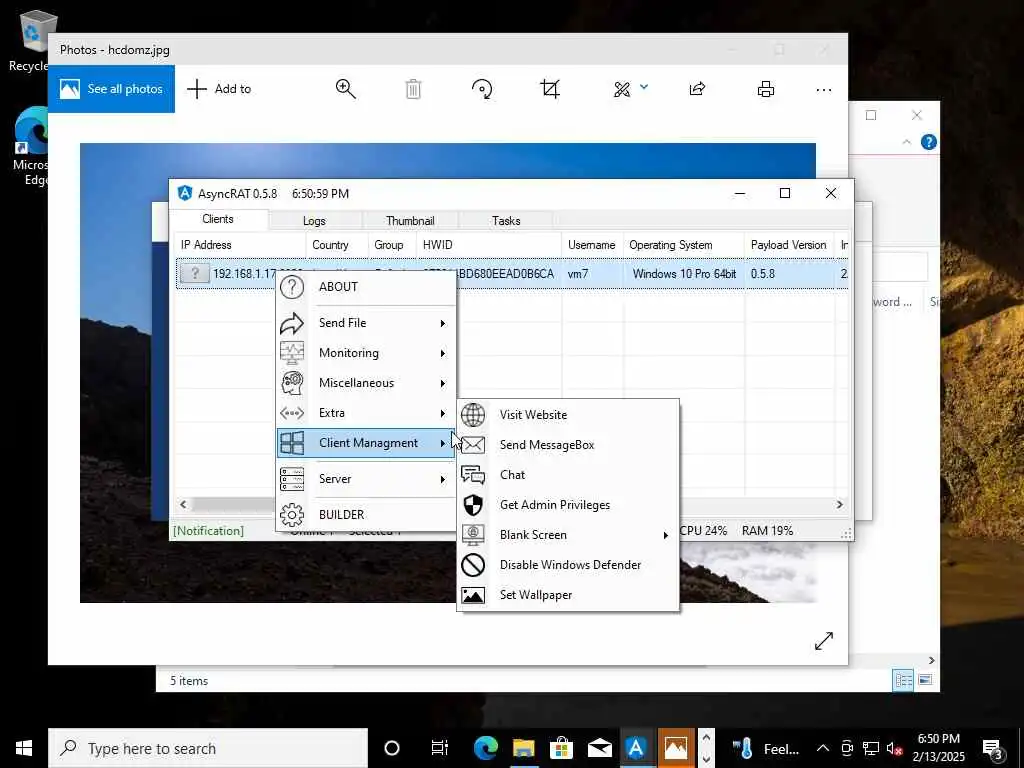Open Edit & Create dropdown chevron in Photos
1024x768 pixels.
[644, 86]
